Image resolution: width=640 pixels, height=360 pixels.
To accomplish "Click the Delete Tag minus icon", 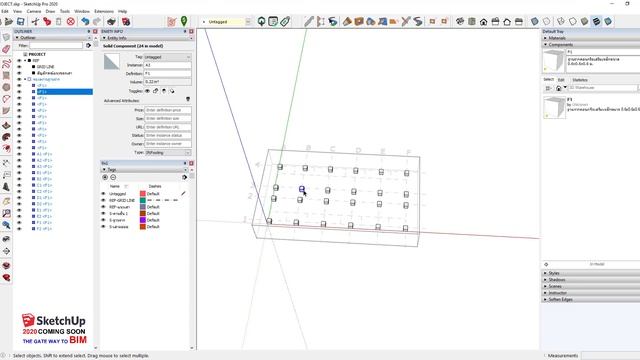I will coord(113,177).
